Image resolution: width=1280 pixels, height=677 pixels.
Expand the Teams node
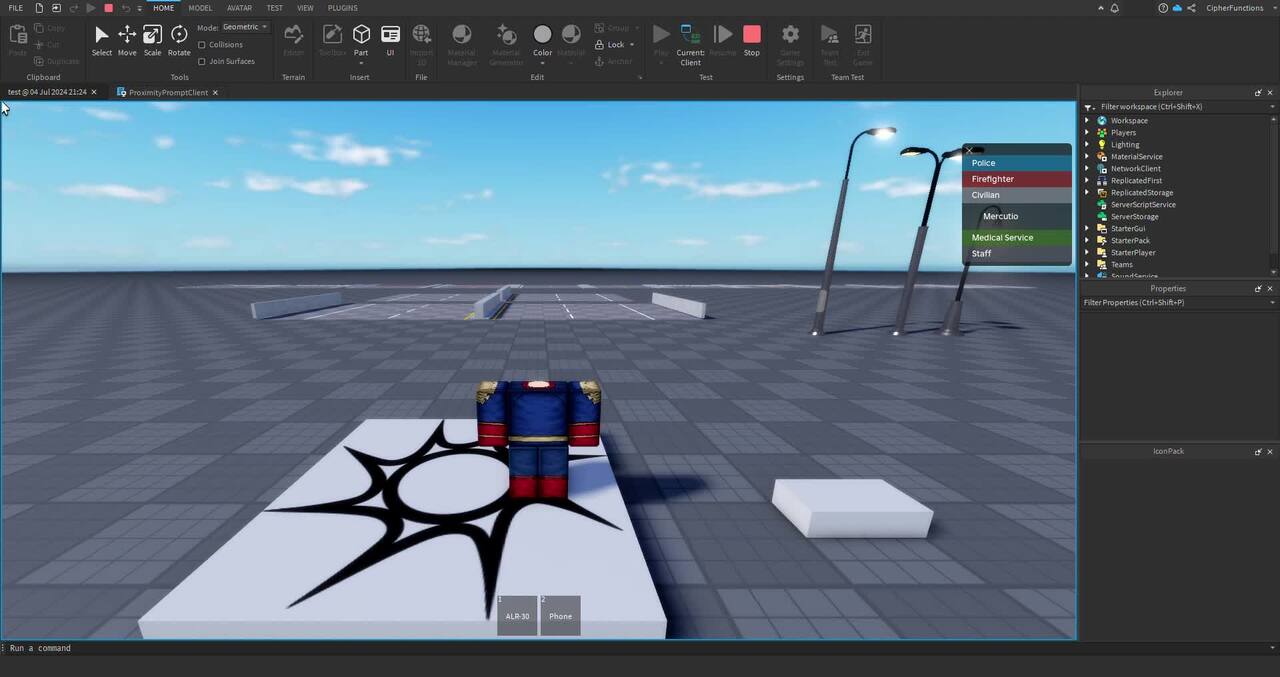tap(1087, 265)
